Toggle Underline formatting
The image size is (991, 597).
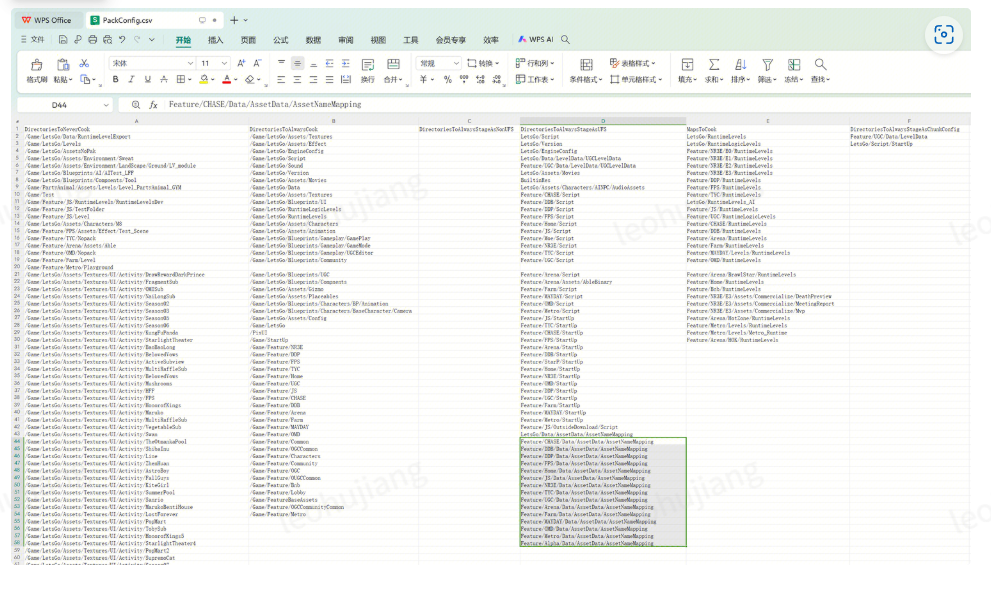coord(148,80)
